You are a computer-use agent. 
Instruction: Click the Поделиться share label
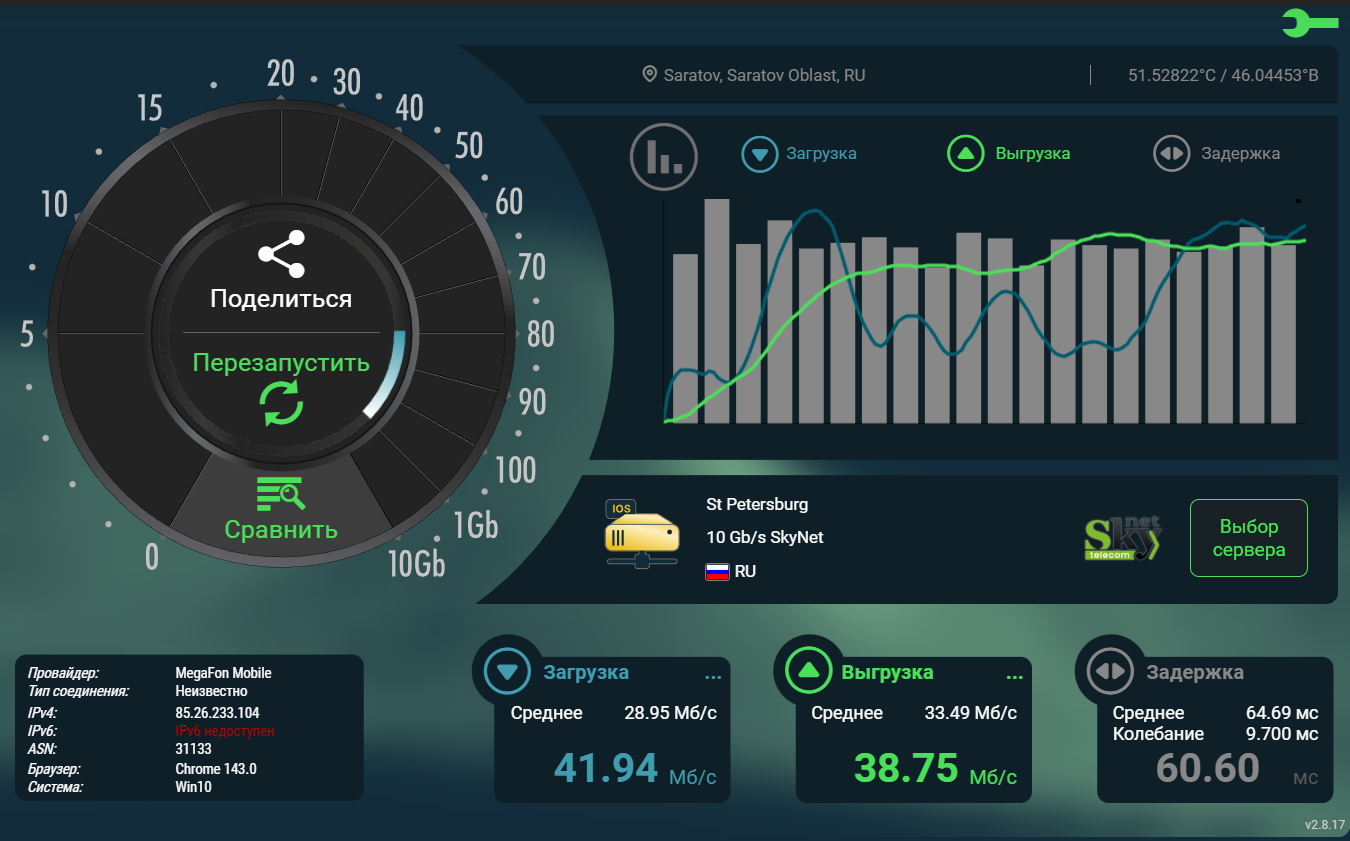click(281, 299)
